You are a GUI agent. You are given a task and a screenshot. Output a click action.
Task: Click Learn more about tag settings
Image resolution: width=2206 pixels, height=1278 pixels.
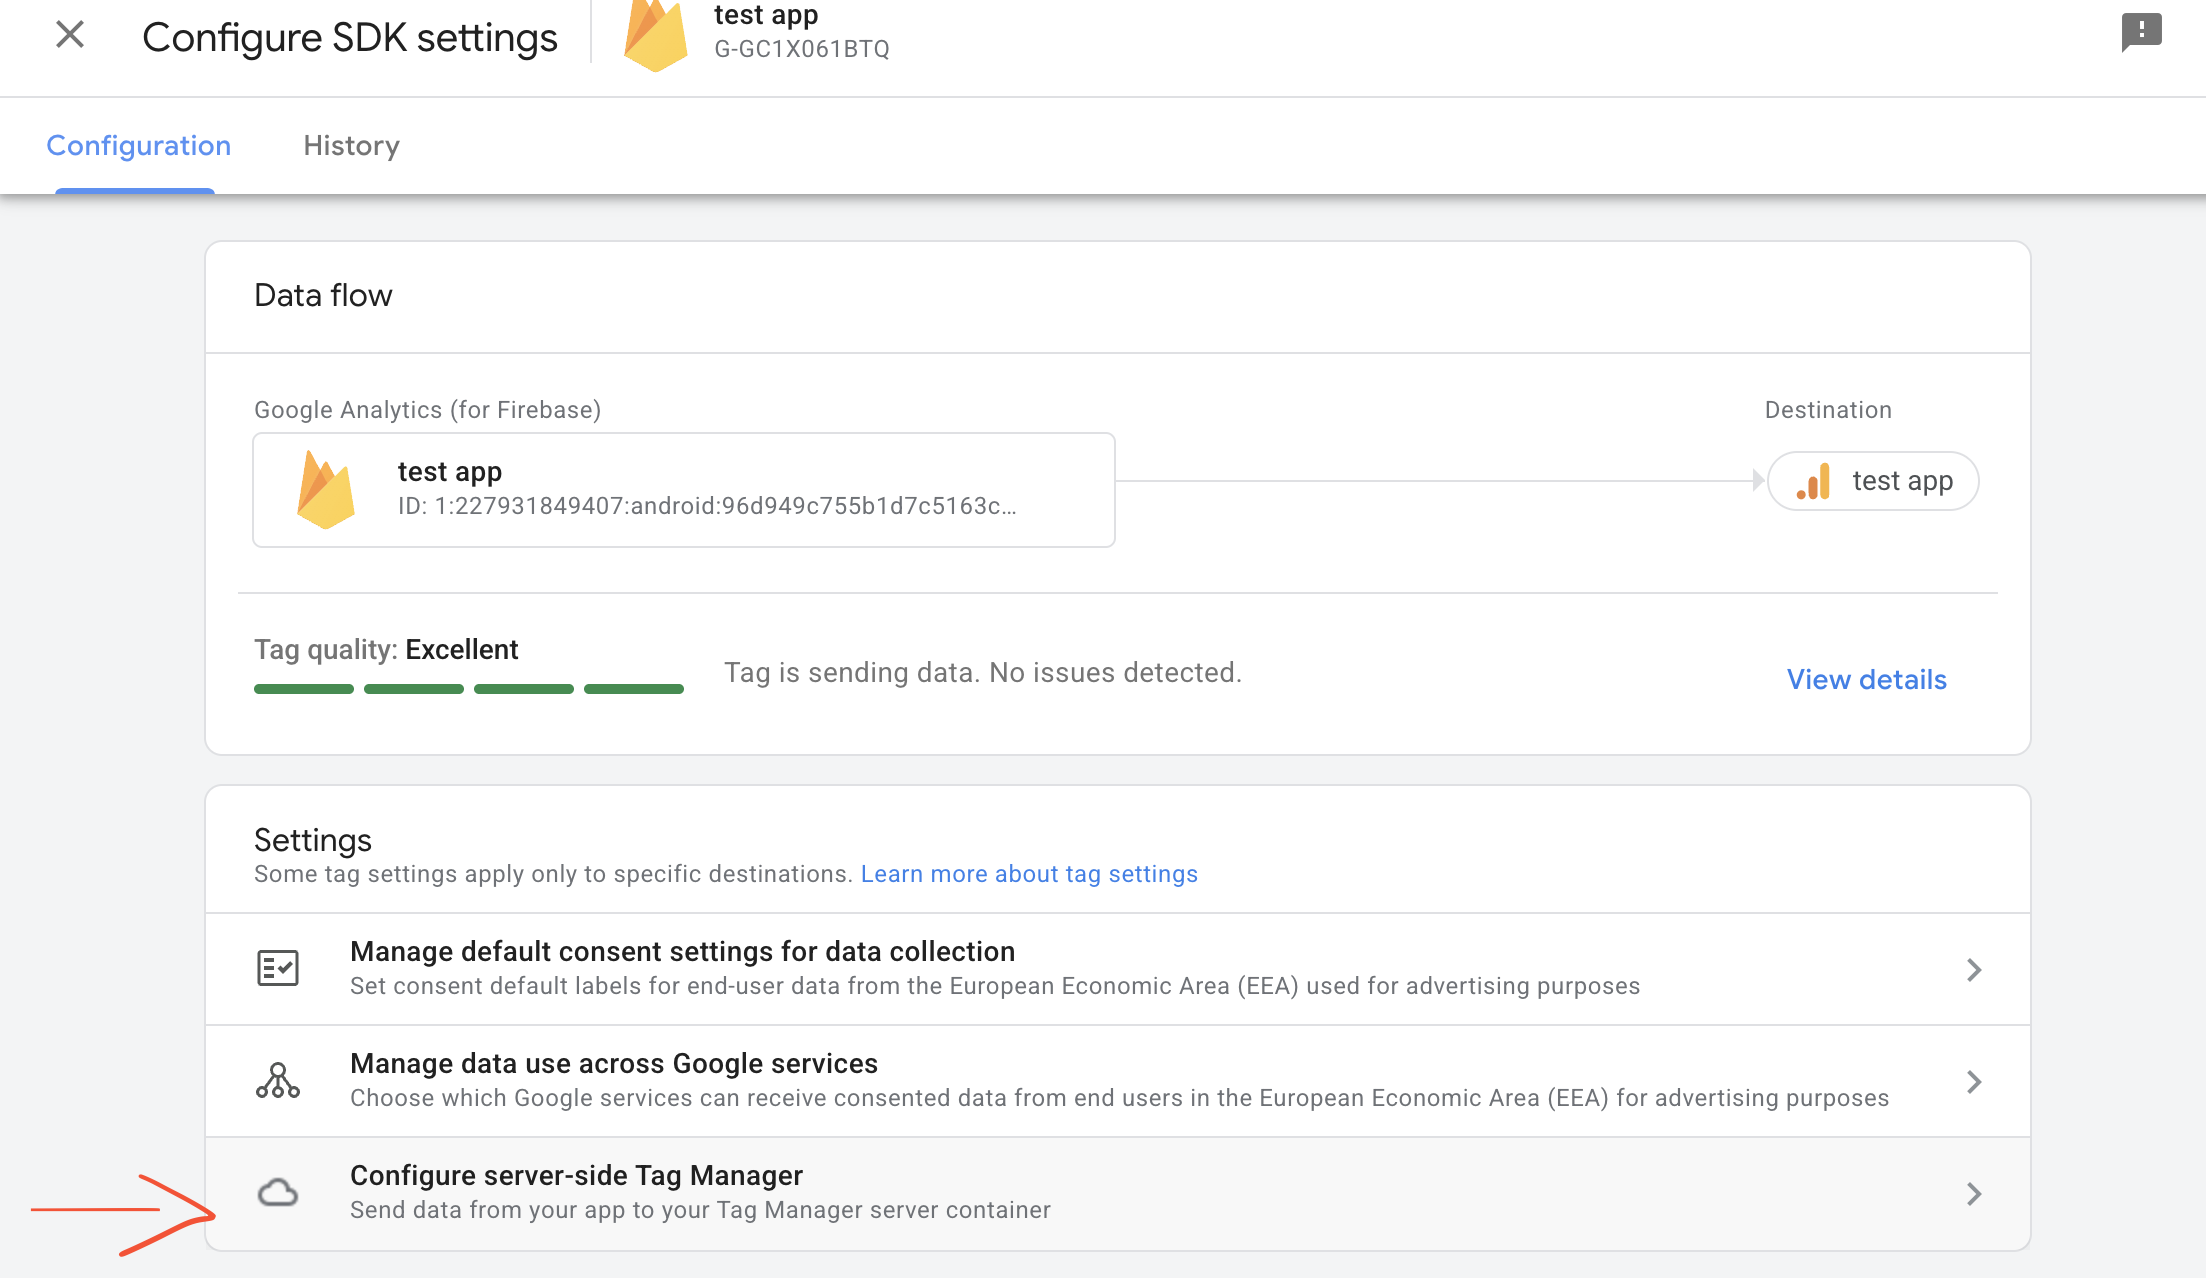pyautogui.click(x=1029, y=873)
